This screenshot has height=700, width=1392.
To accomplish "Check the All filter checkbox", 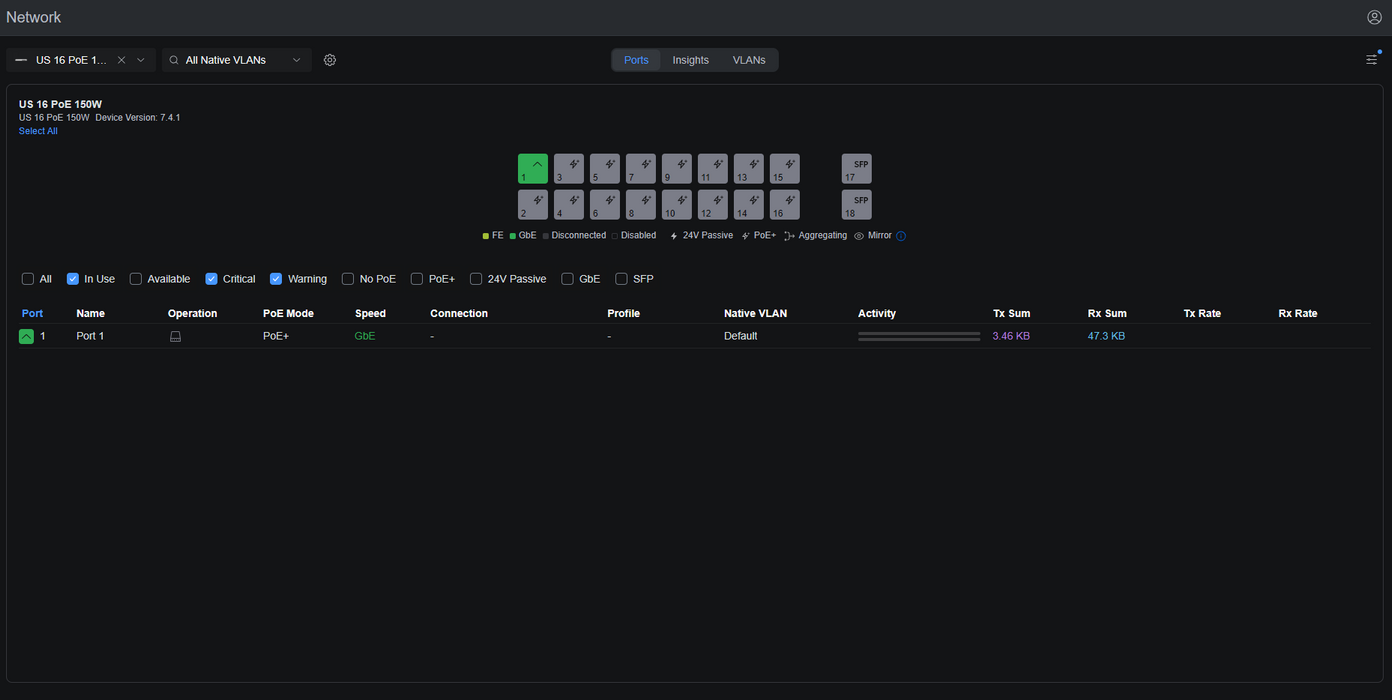I will tap(28, 279).
